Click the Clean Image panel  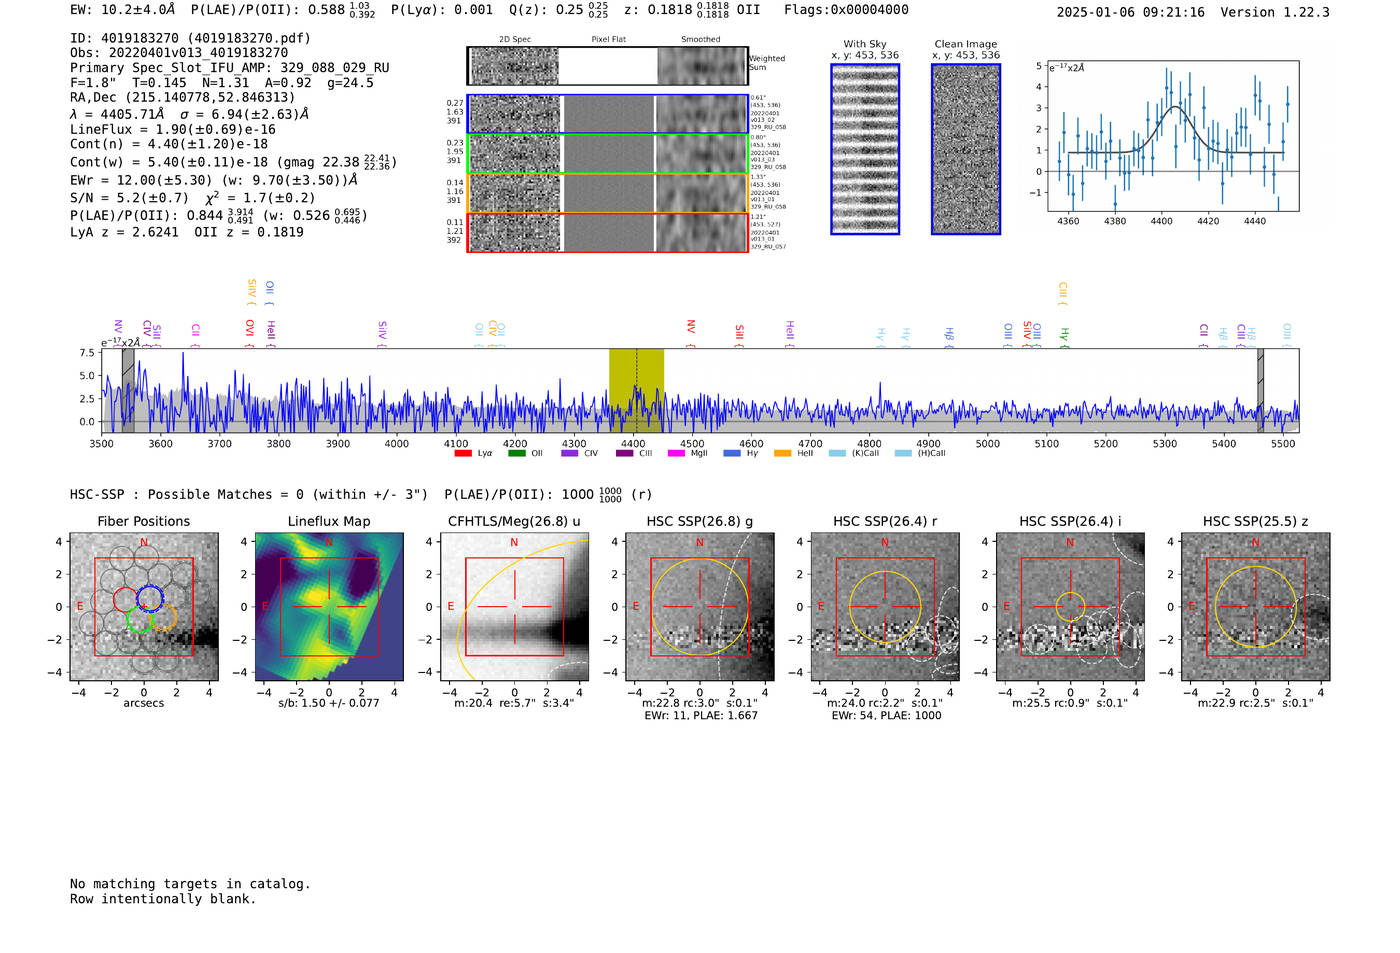click(x=966, y=149)
